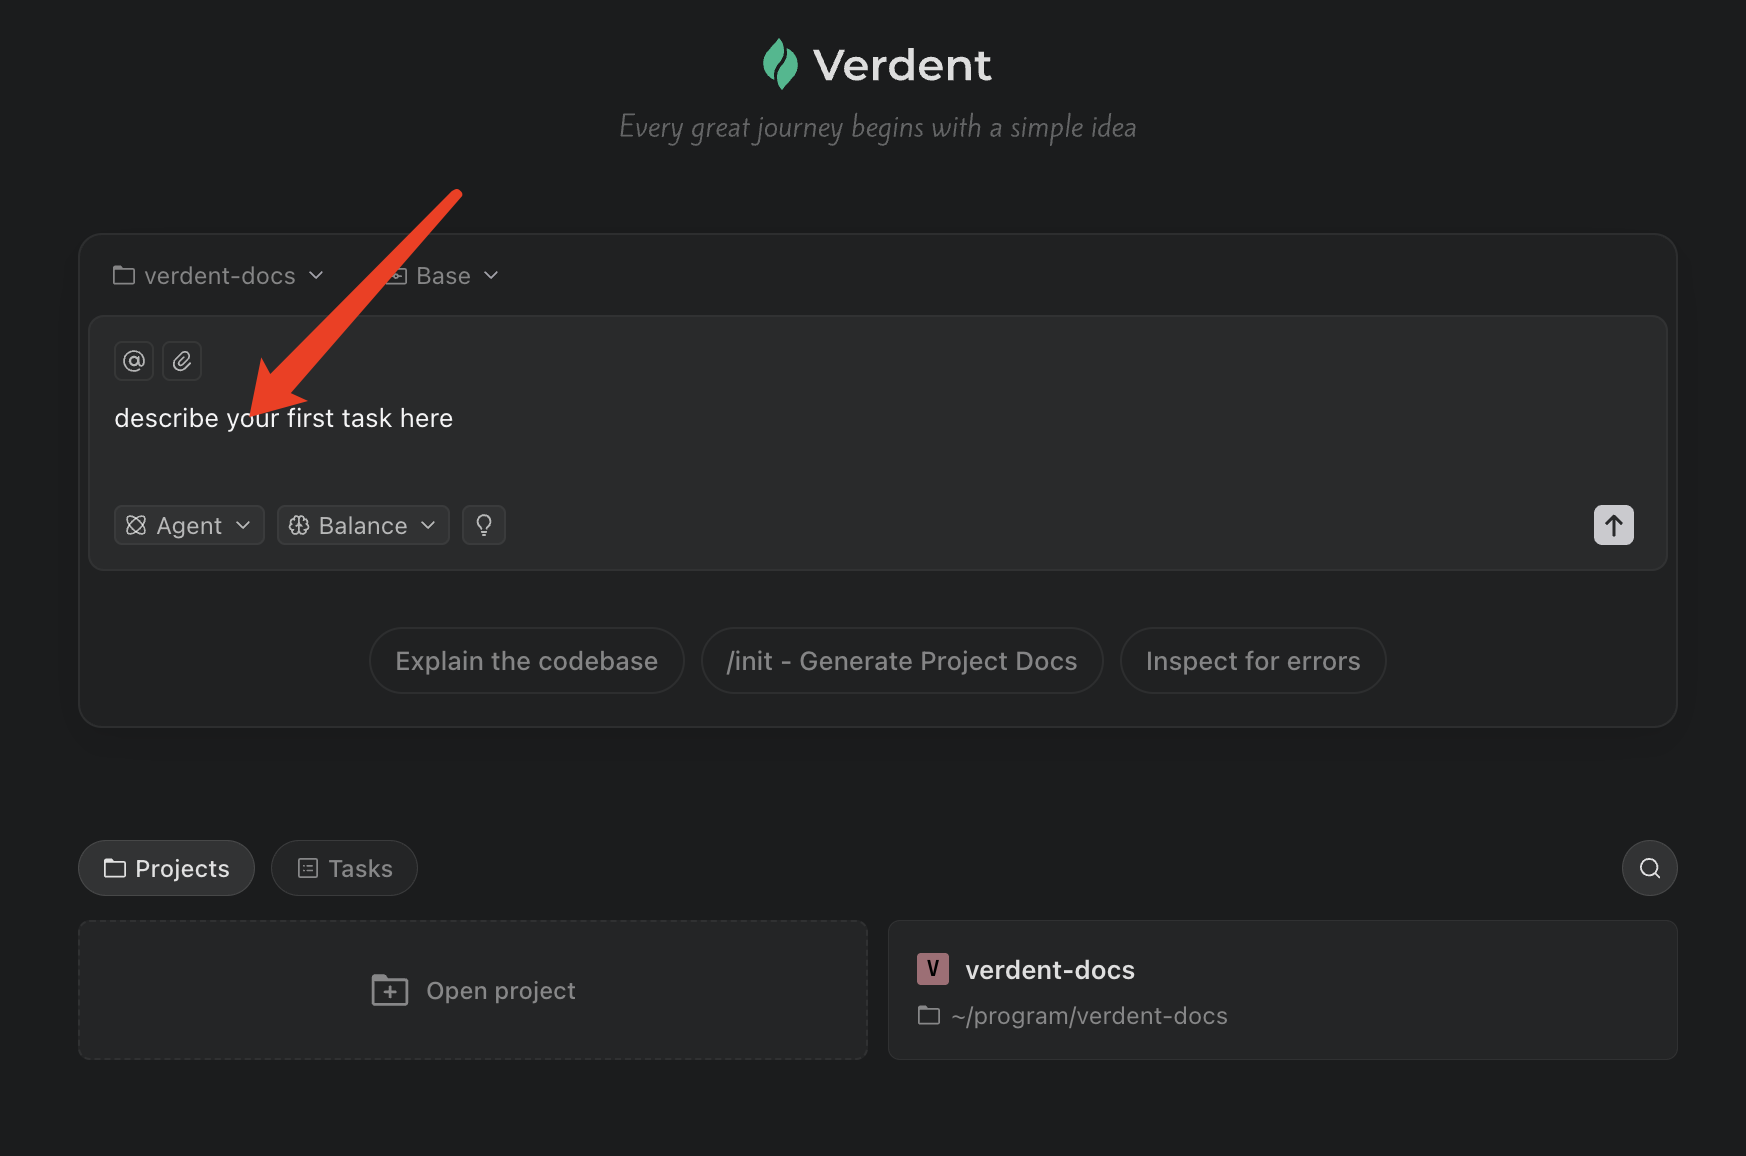The image size is (1746, 1156).
Task: Switch to the Tasks tab
Action: pos(344,868)
